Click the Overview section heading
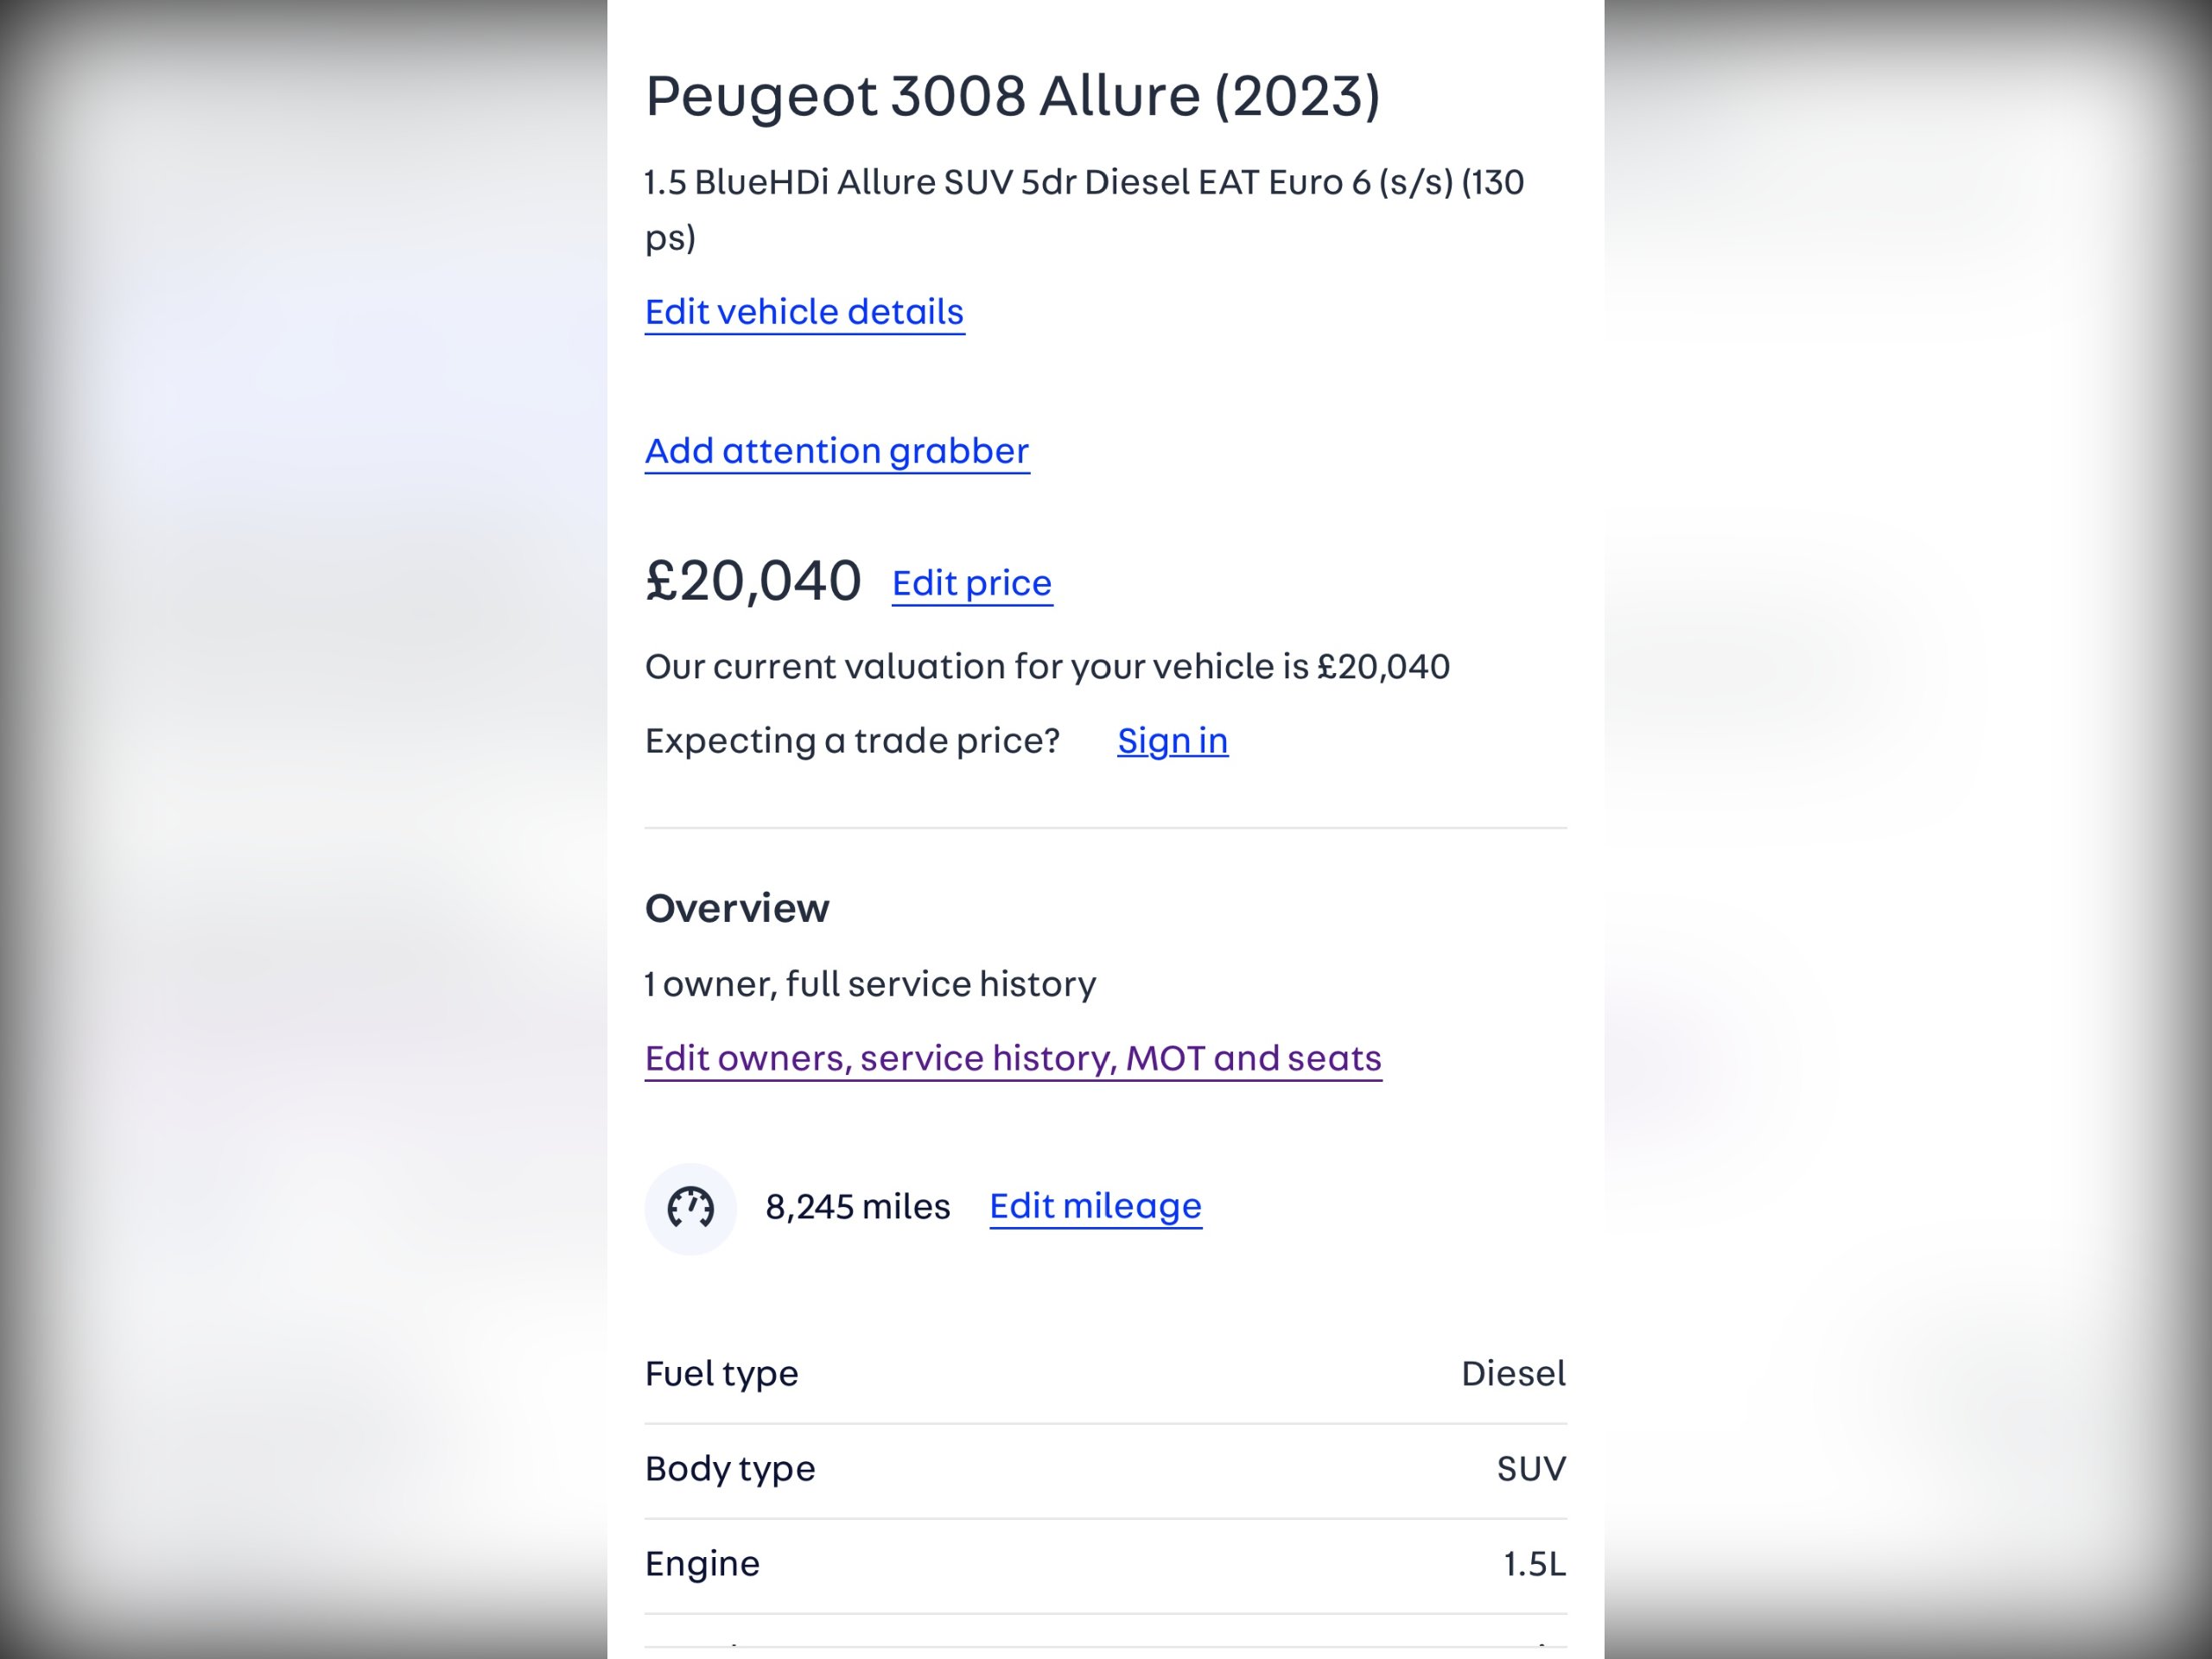Viewport: 2212px width, 1659px height. pyautogui.click(x=737, y=908)
